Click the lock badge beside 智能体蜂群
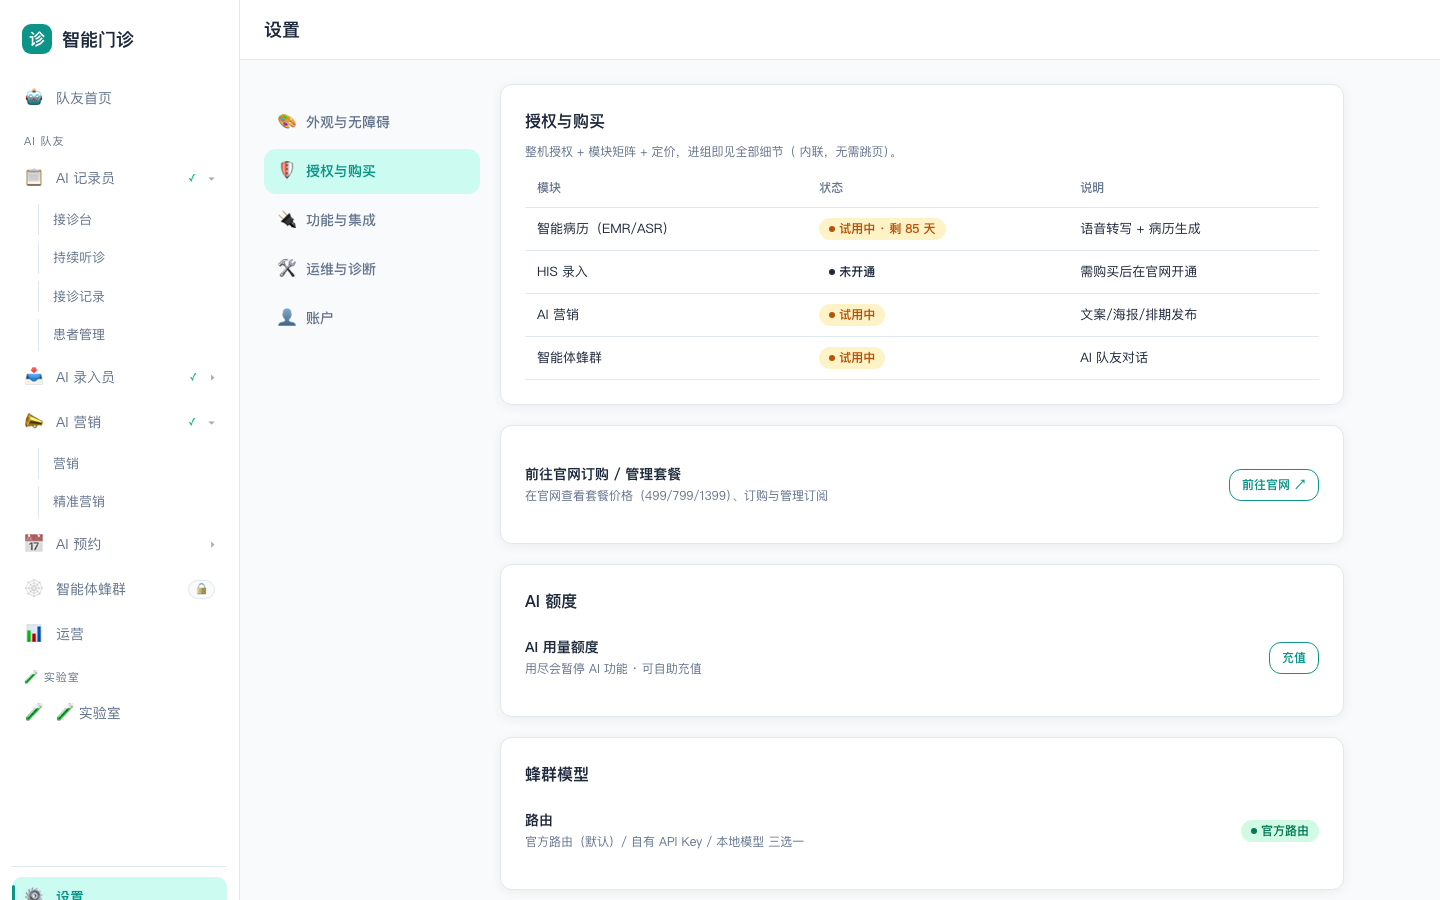Viewport: 1440px width, 900px height. (201, 589)
